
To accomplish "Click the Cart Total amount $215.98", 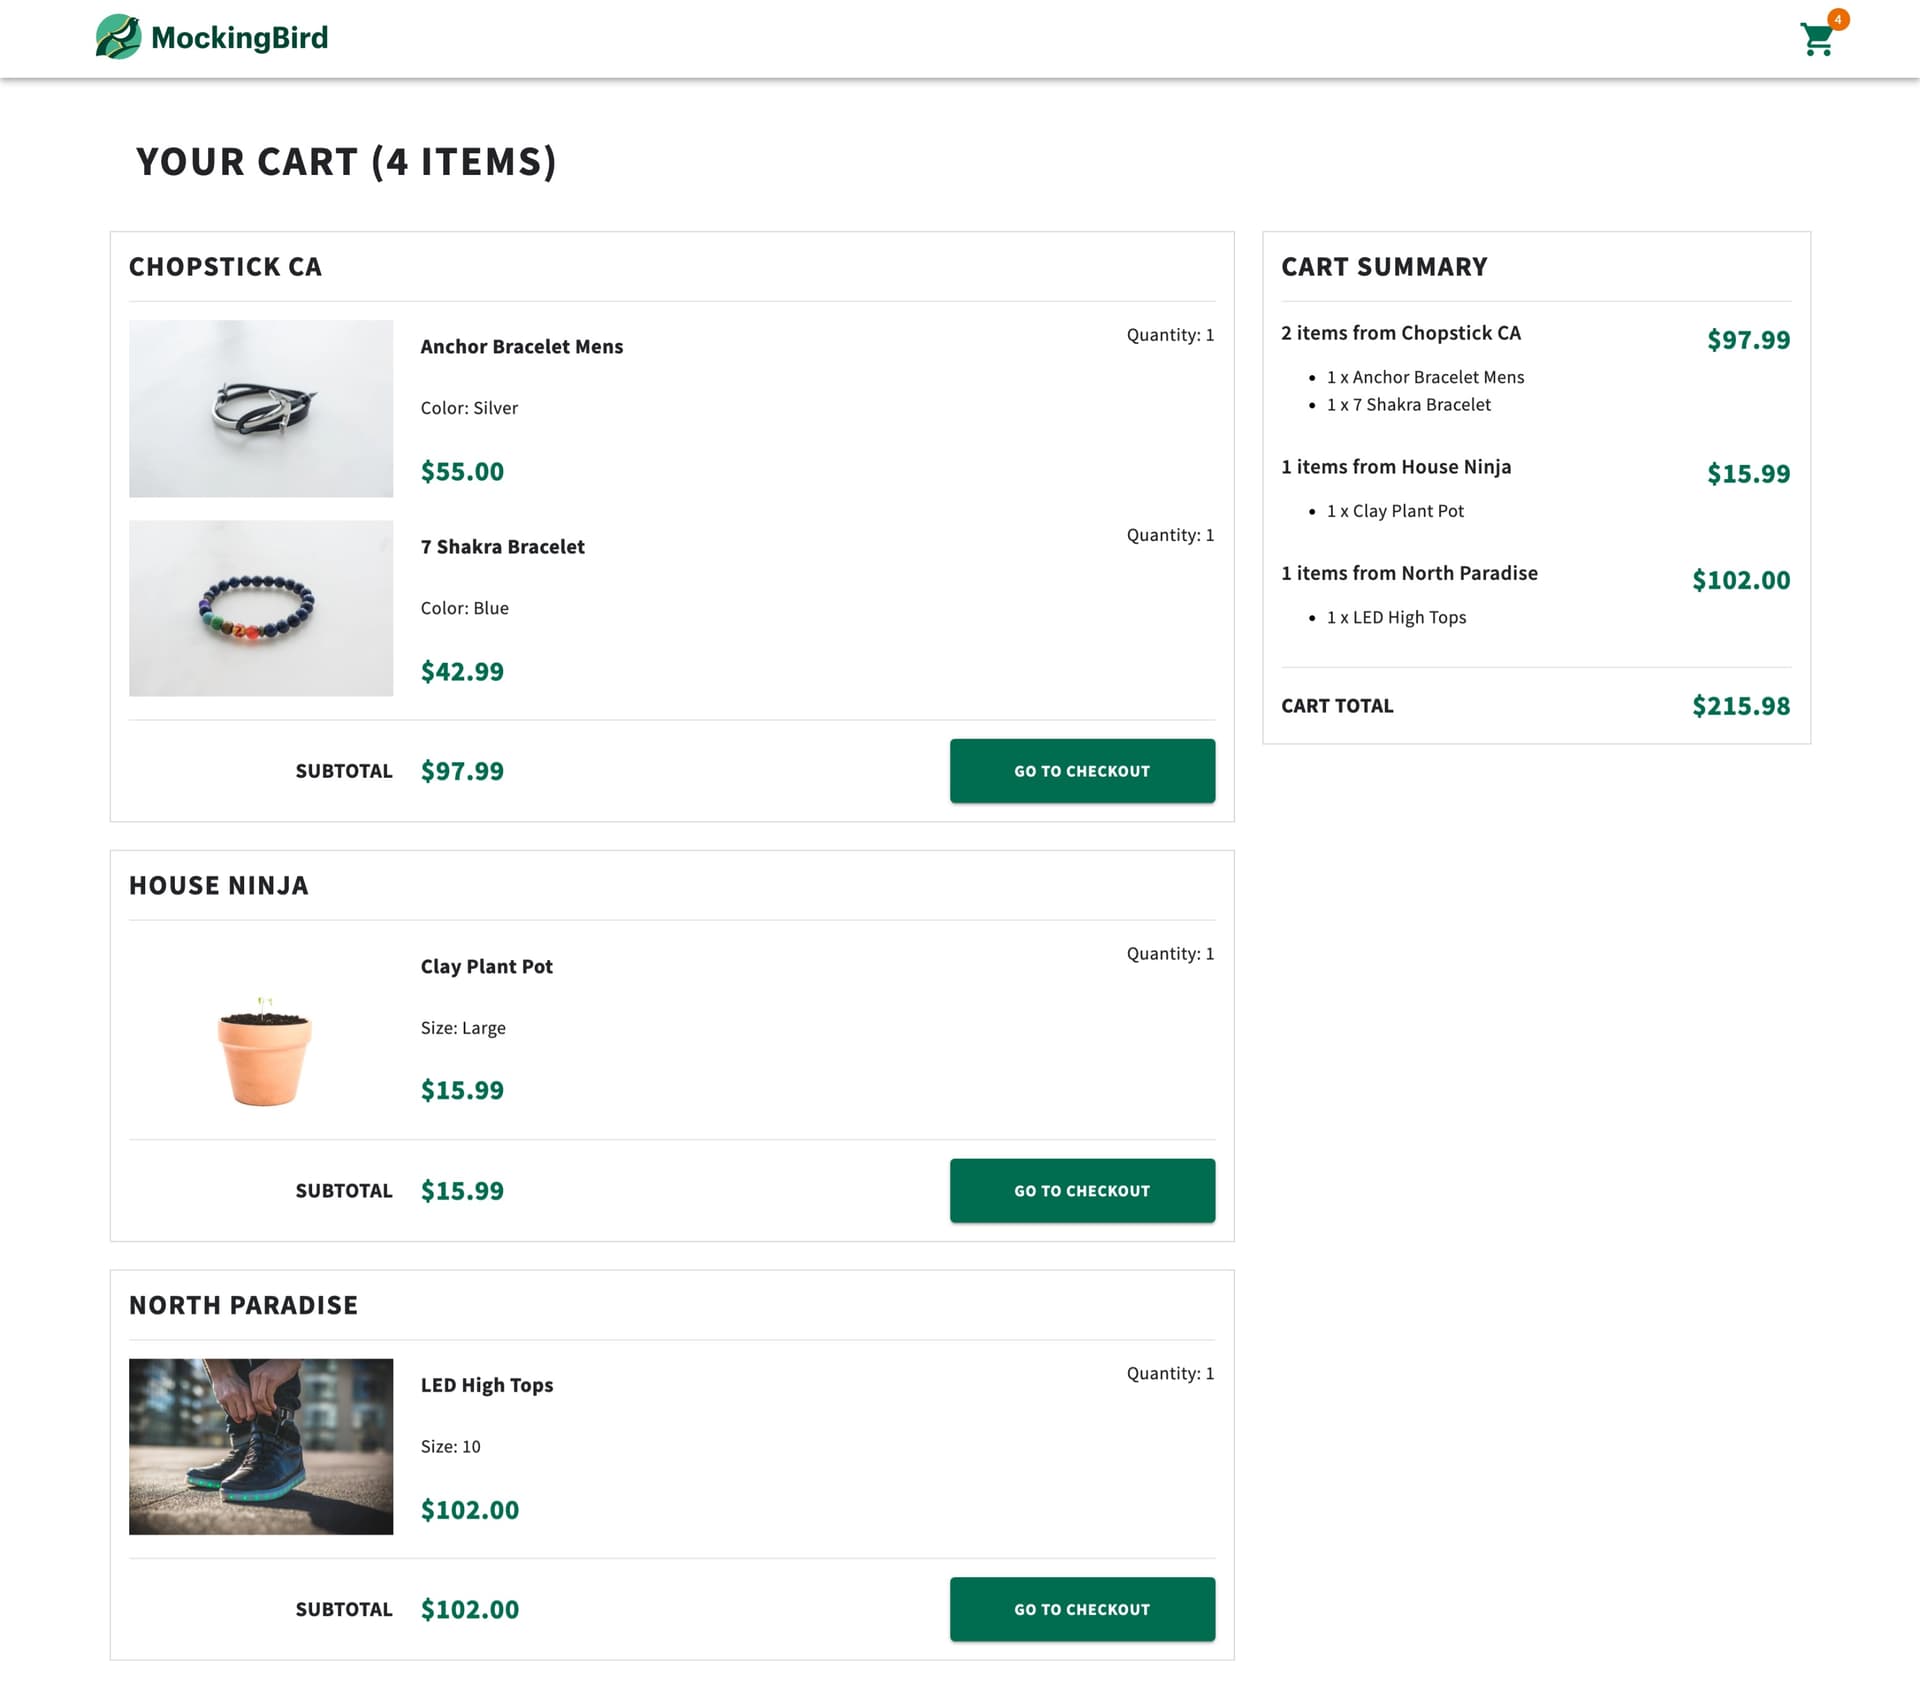I will coord(1740,706).
